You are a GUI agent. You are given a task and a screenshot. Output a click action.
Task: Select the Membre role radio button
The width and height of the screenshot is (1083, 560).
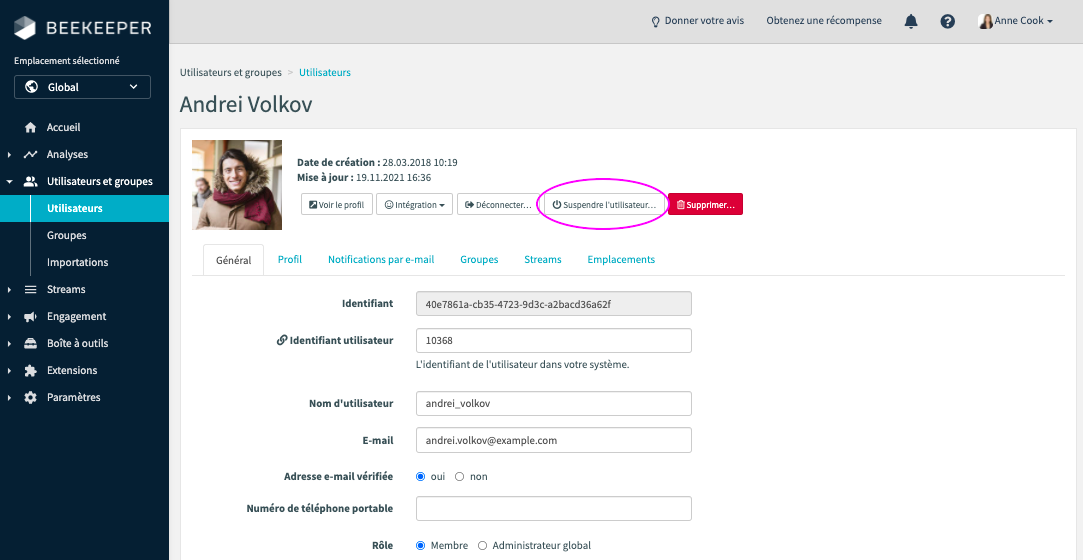coord(420,546)
